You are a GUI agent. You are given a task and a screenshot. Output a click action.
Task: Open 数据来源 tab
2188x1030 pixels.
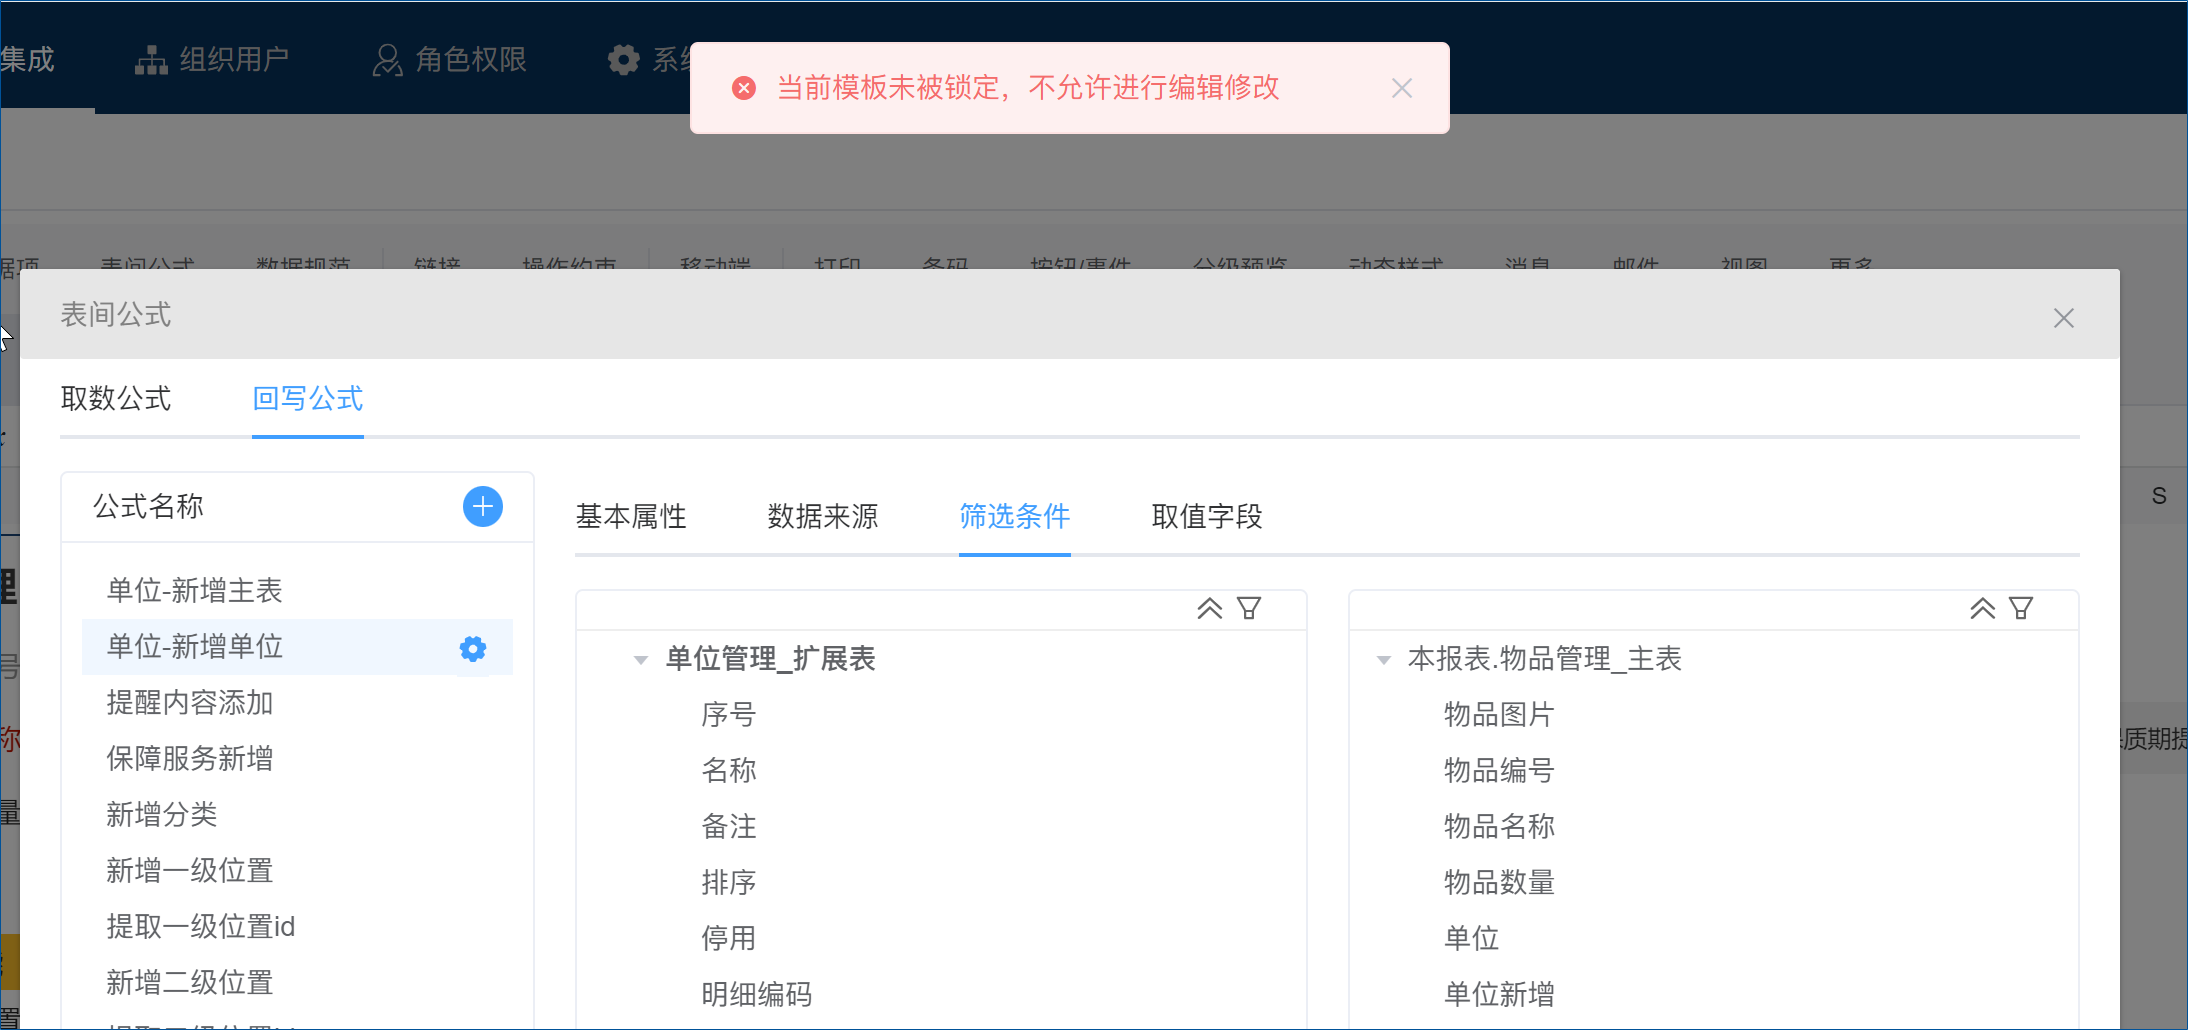point(823,516)
